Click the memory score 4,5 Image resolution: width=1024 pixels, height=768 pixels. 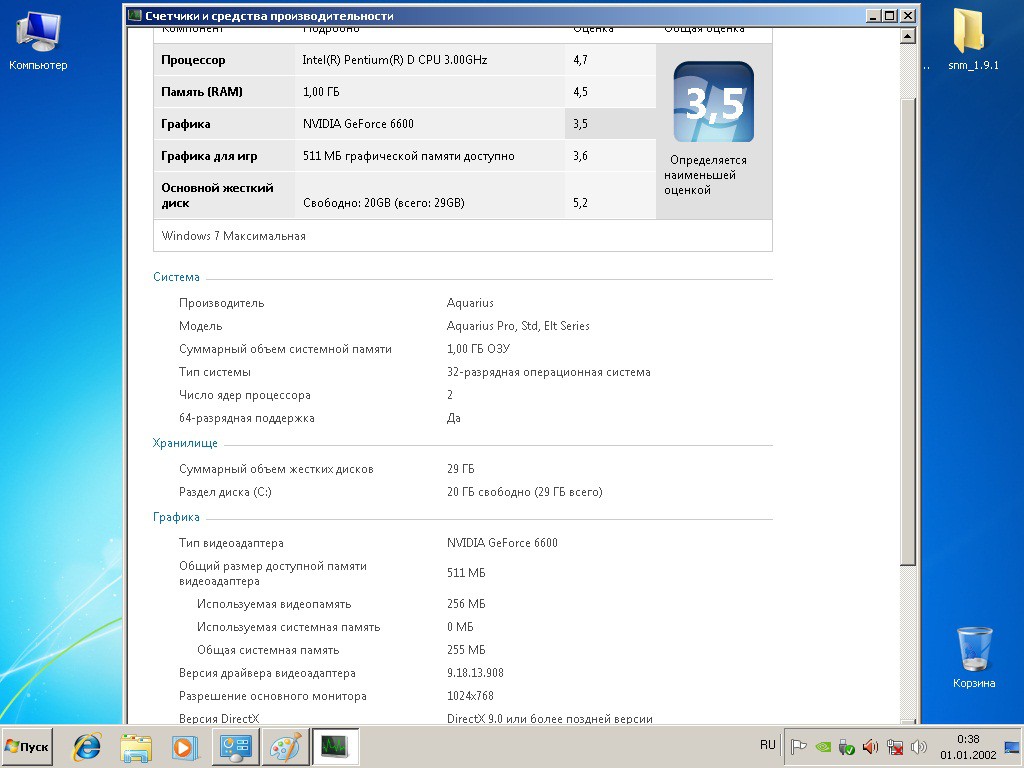pos(581,92)
